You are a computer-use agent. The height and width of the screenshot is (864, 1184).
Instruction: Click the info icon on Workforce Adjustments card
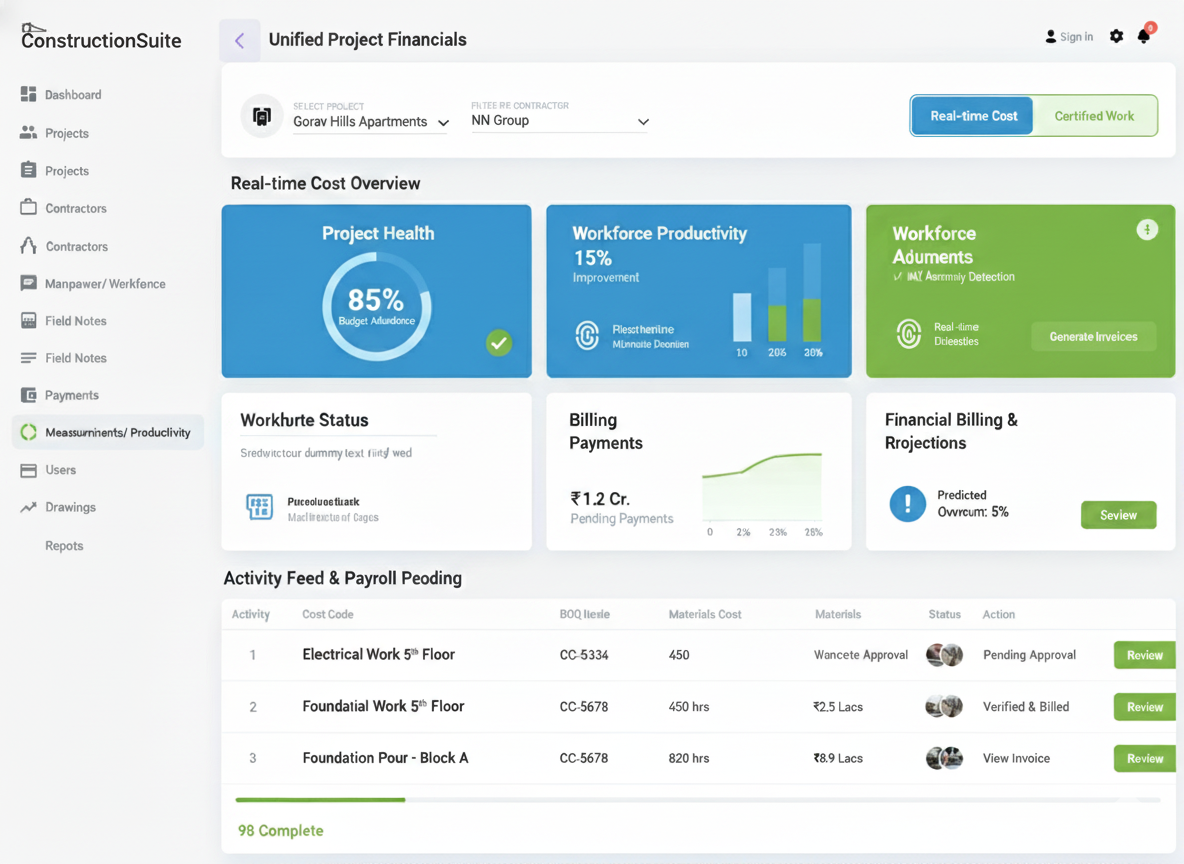1147,230
